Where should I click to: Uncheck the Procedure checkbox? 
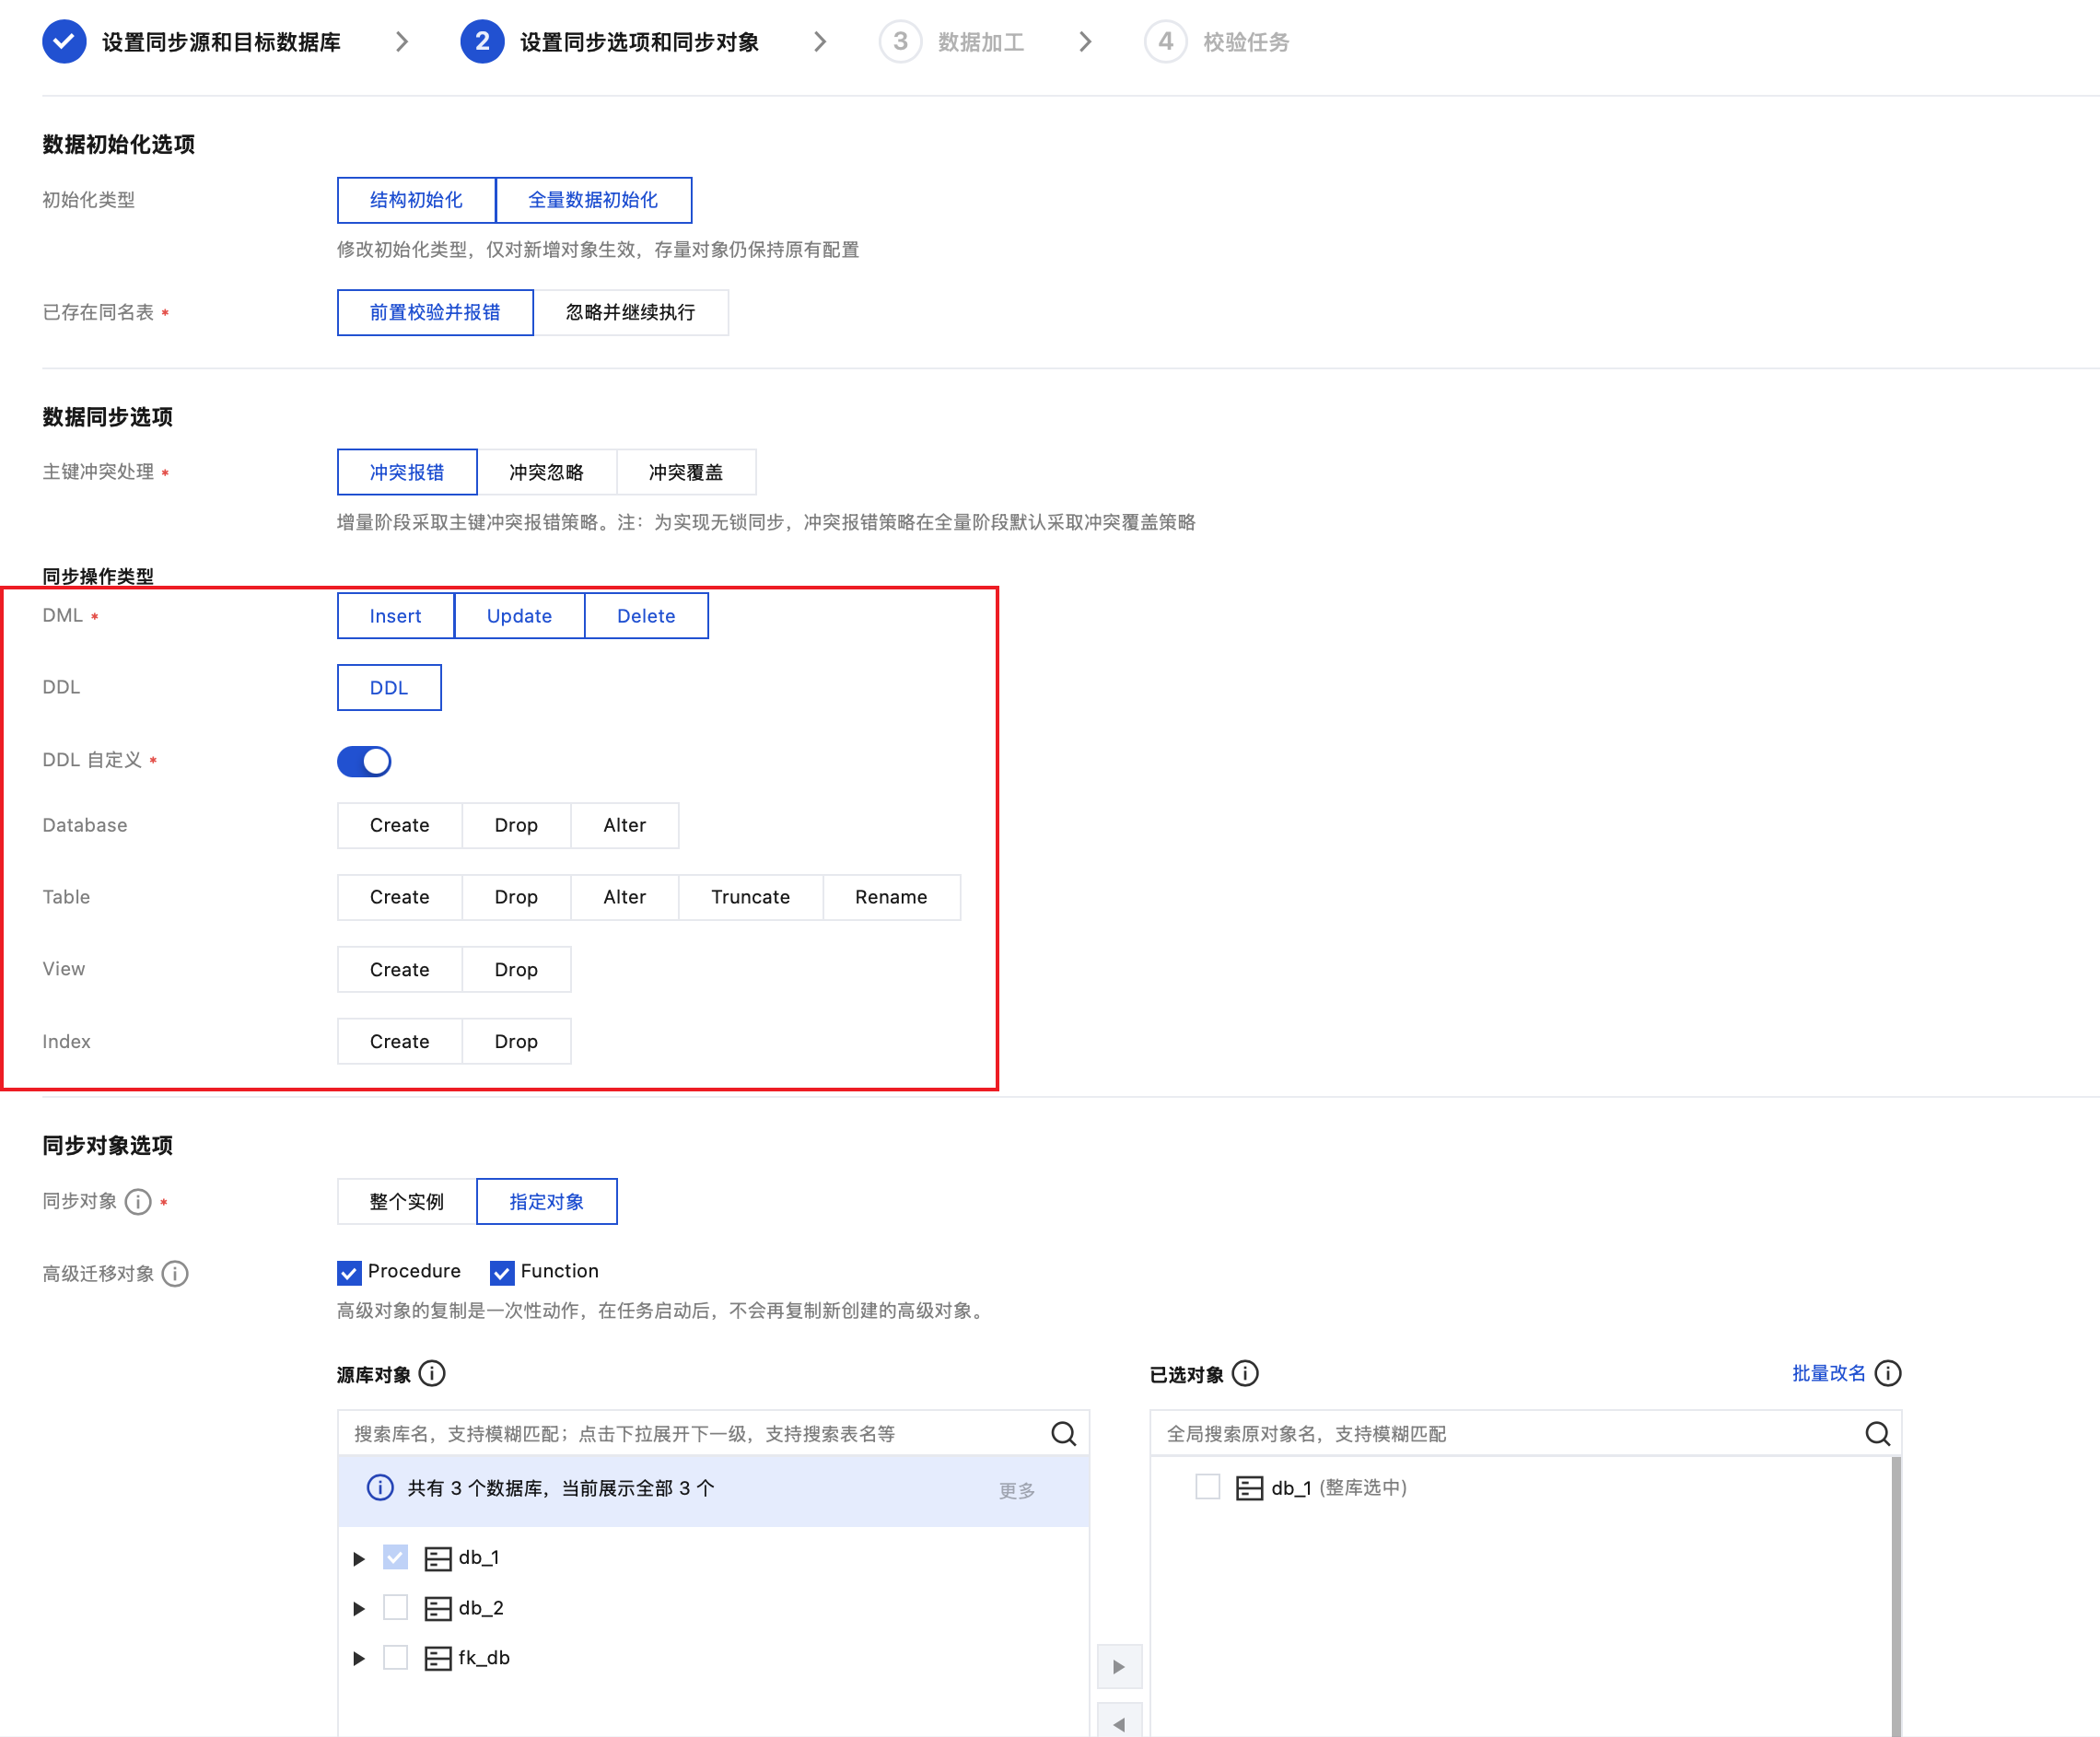point(349,1272)
